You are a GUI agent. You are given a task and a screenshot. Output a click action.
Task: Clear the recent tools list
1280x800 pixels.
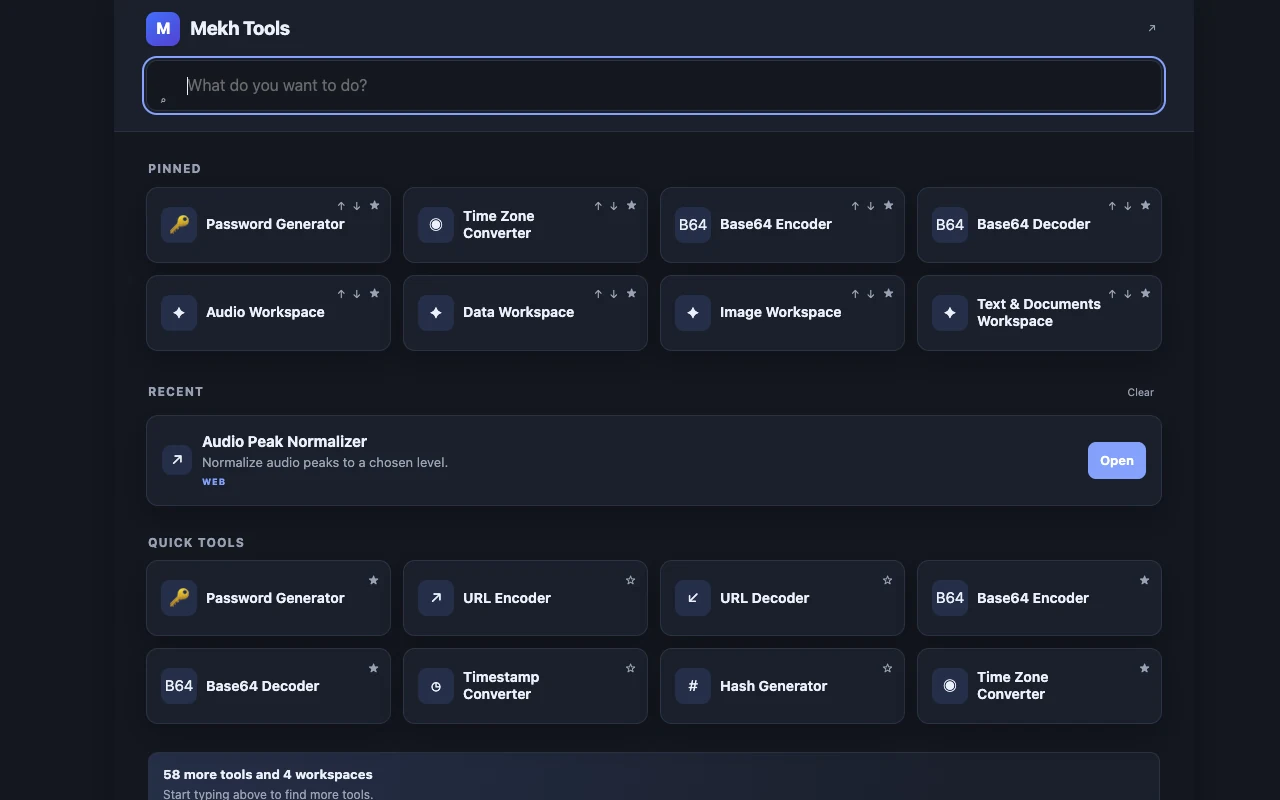coord(1140,392)
